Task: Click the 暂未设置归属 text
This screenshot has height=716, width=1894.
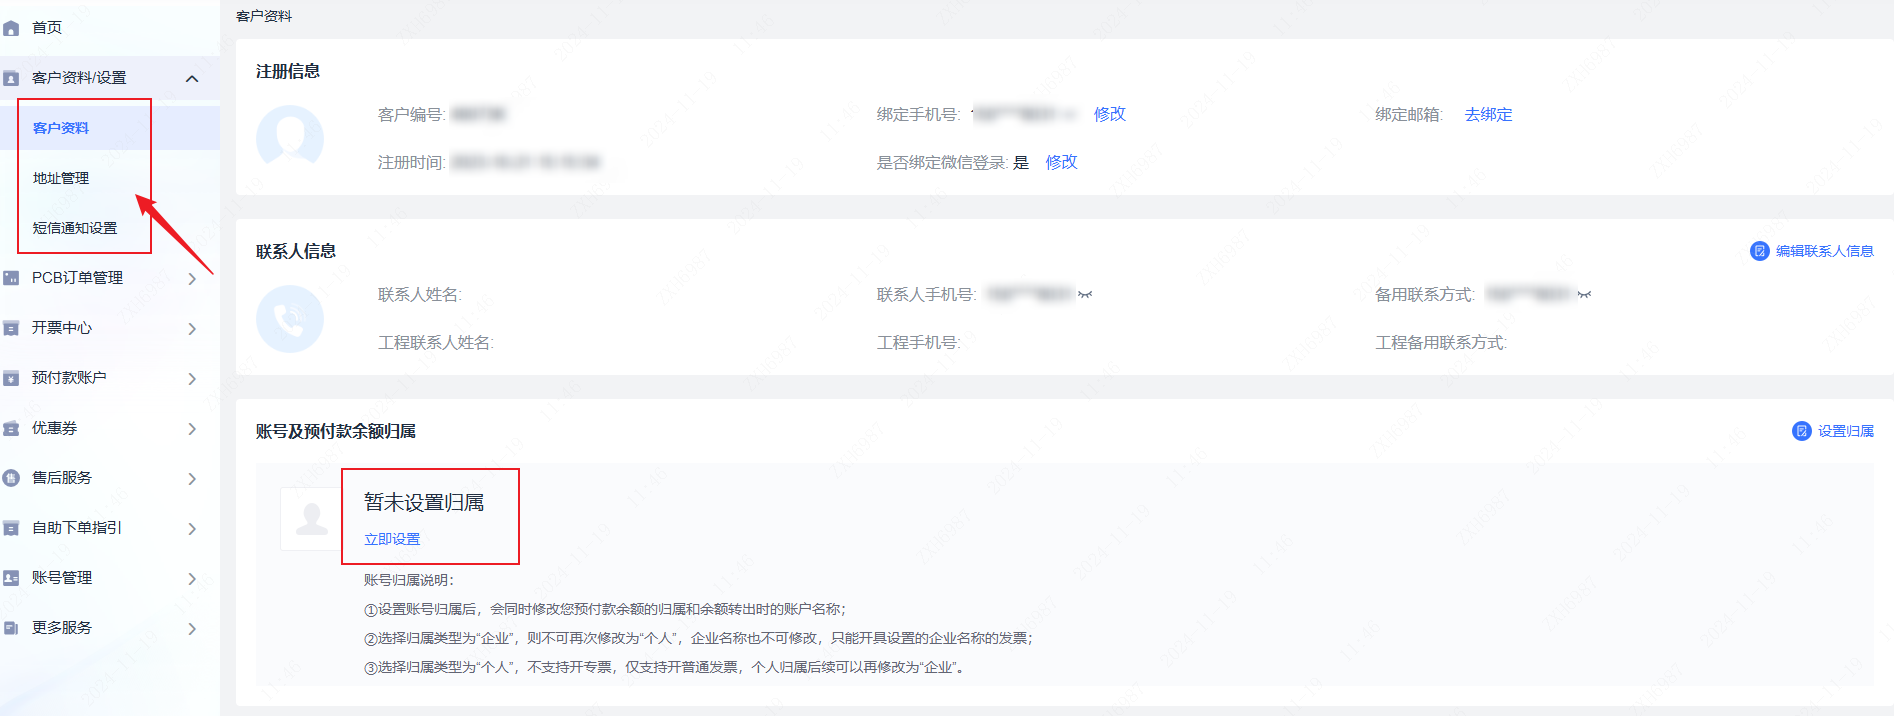Action: tap(424, 502)
